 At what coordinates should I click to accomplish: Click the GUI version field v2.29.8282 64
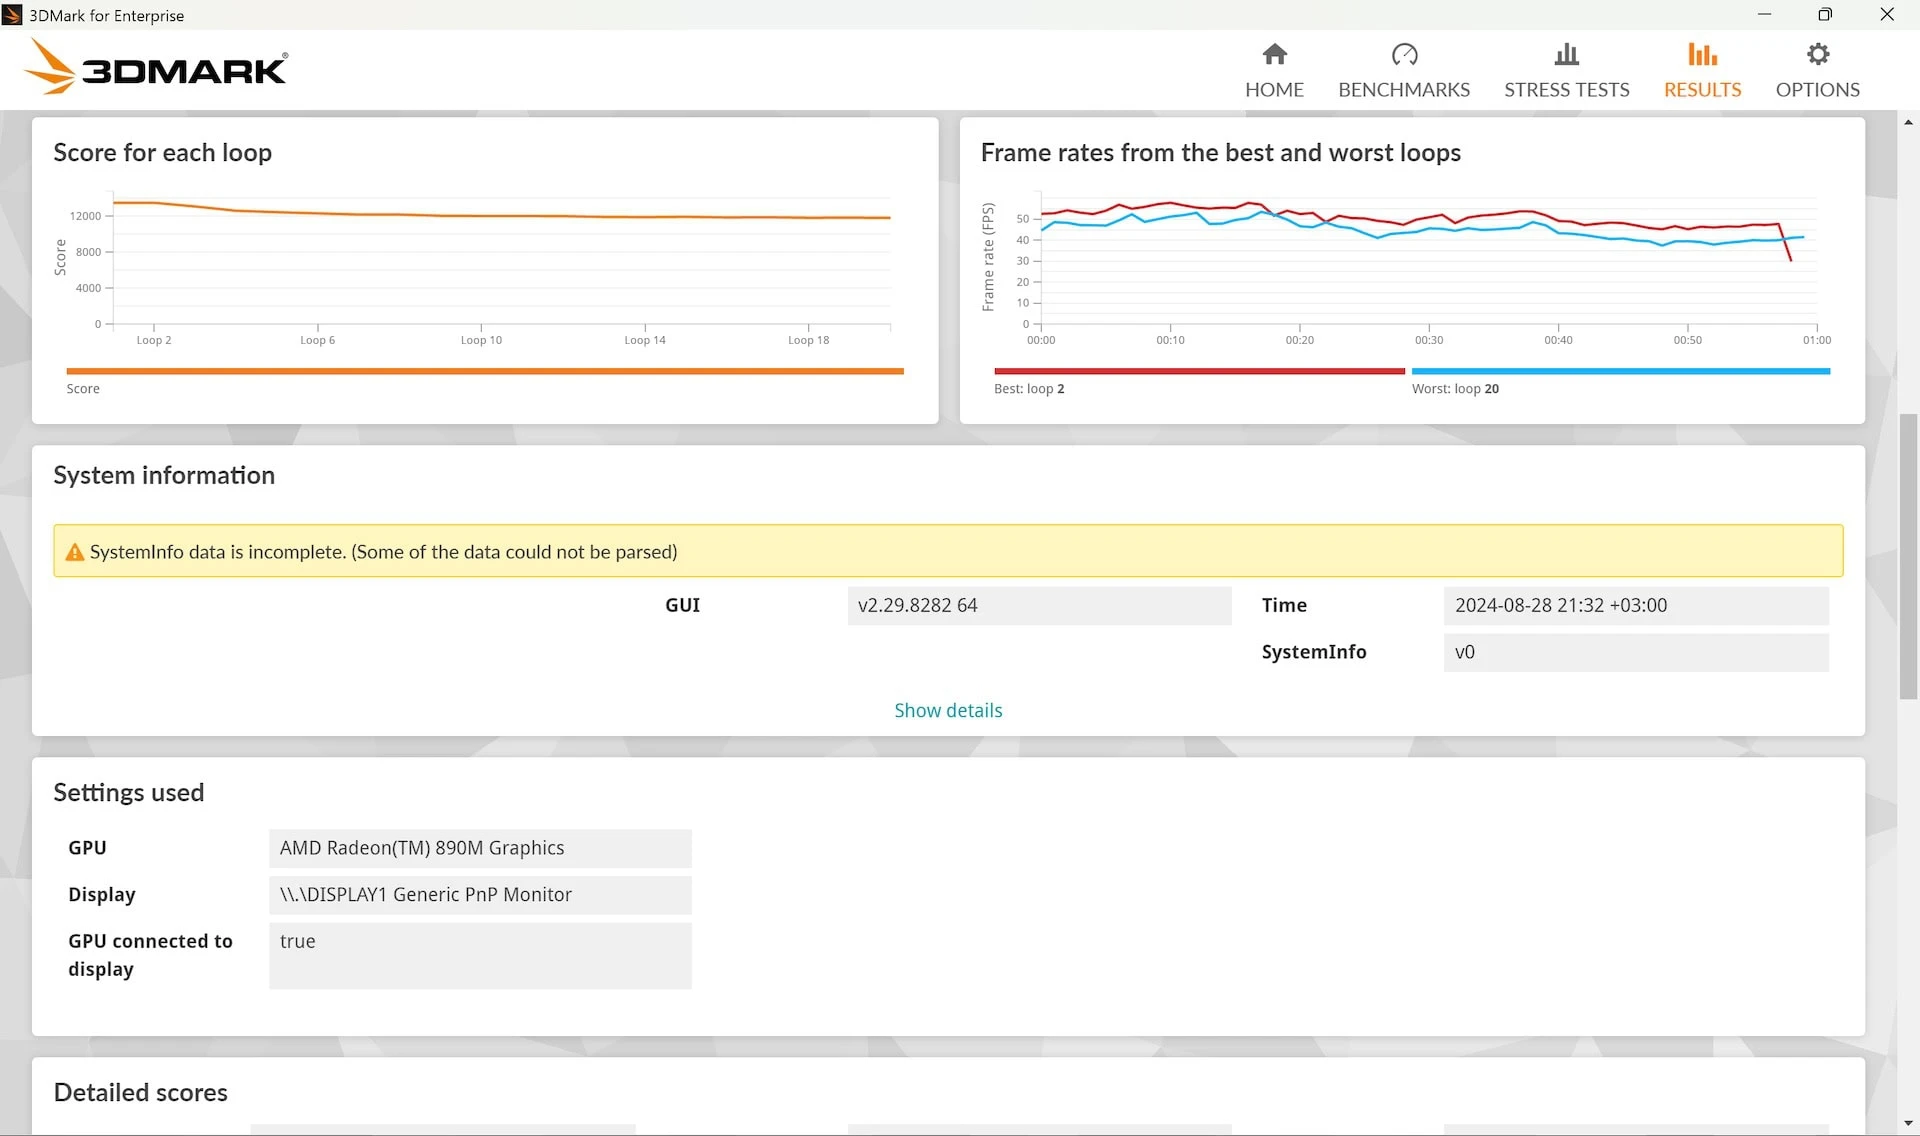(1039, 605)
